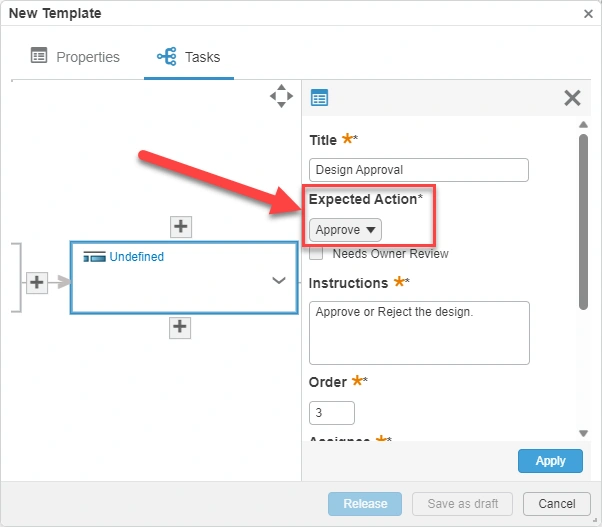Click the Apply button
The width and height of the screenshot is (602, 527).
(x=550, y=461)
